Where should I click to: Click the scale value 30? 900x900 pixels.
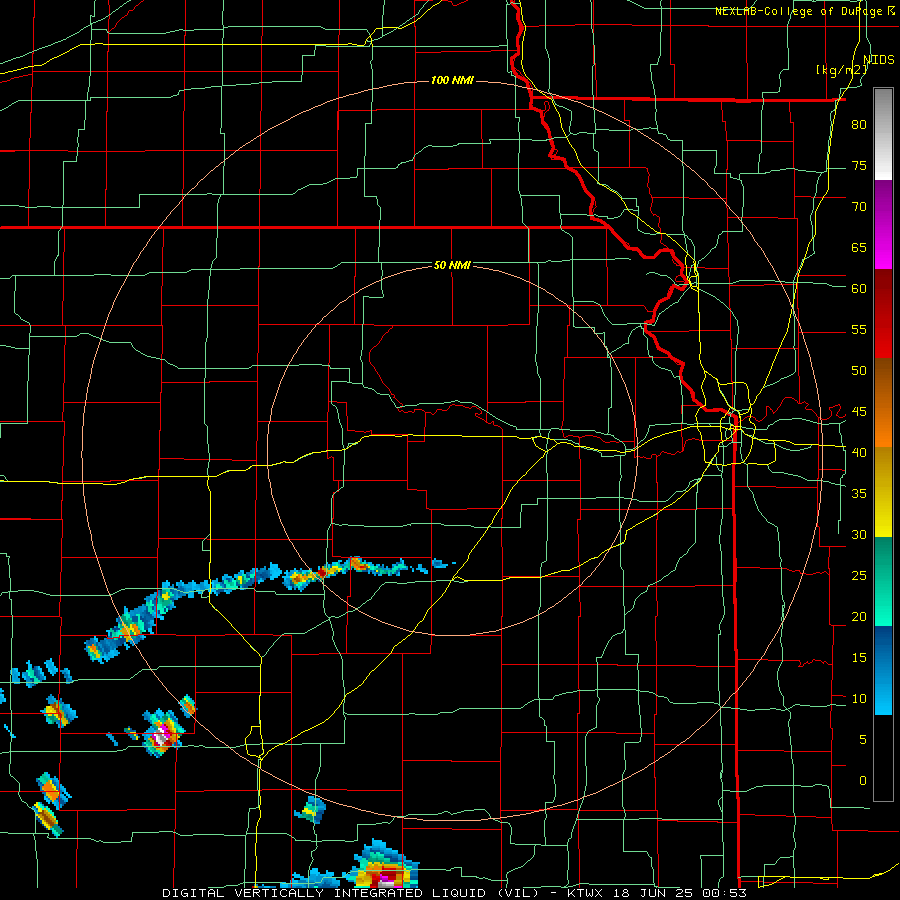859,534
